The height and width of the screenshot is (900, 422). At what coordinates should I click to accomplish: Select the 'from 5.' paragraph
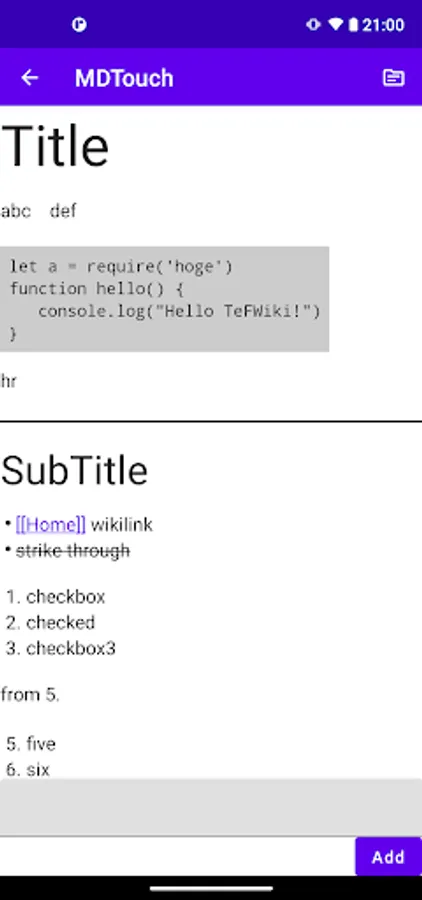coord(30,695)
